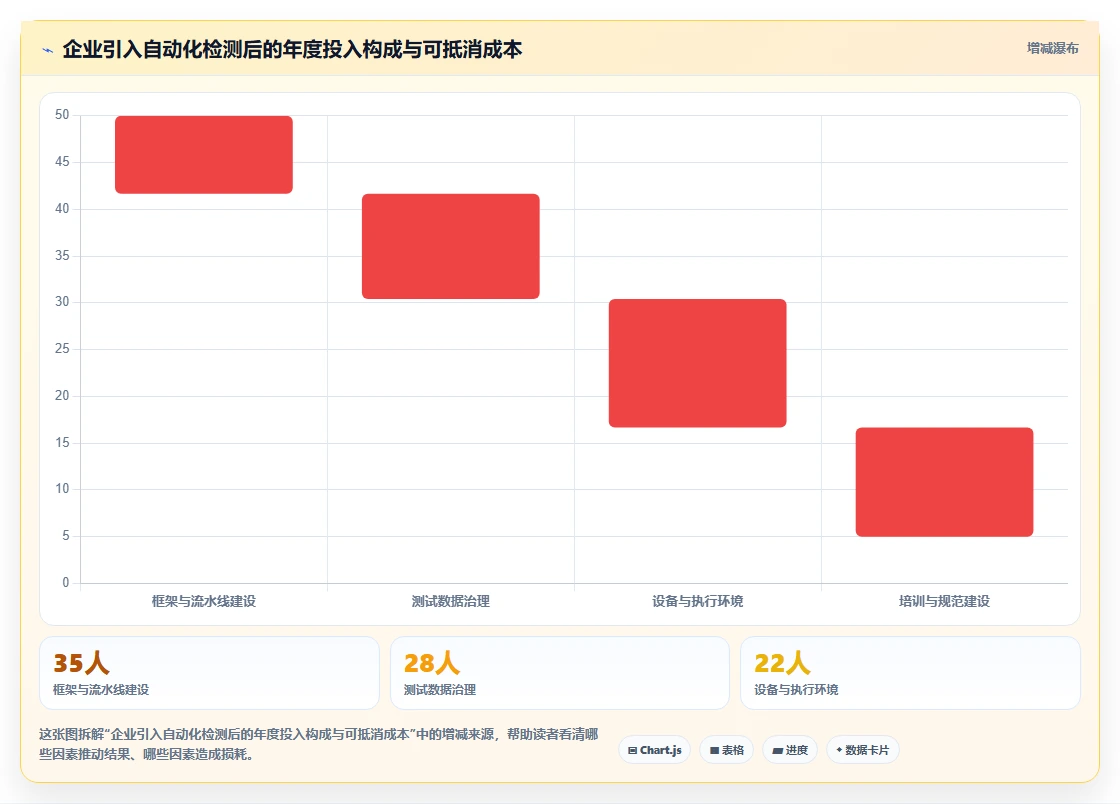Click y-axis tick value 50
This screenshot has width=1120, height=804.
62,115
